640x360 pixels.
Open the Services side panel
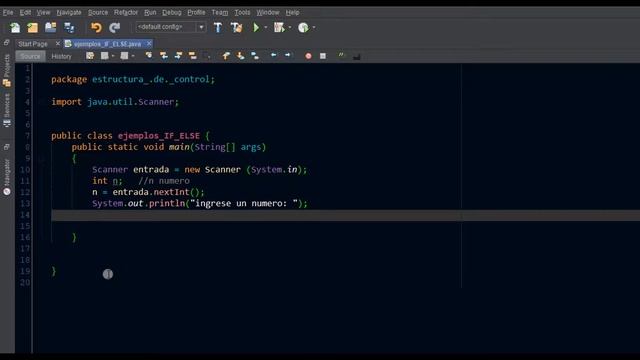click(7, 111)
